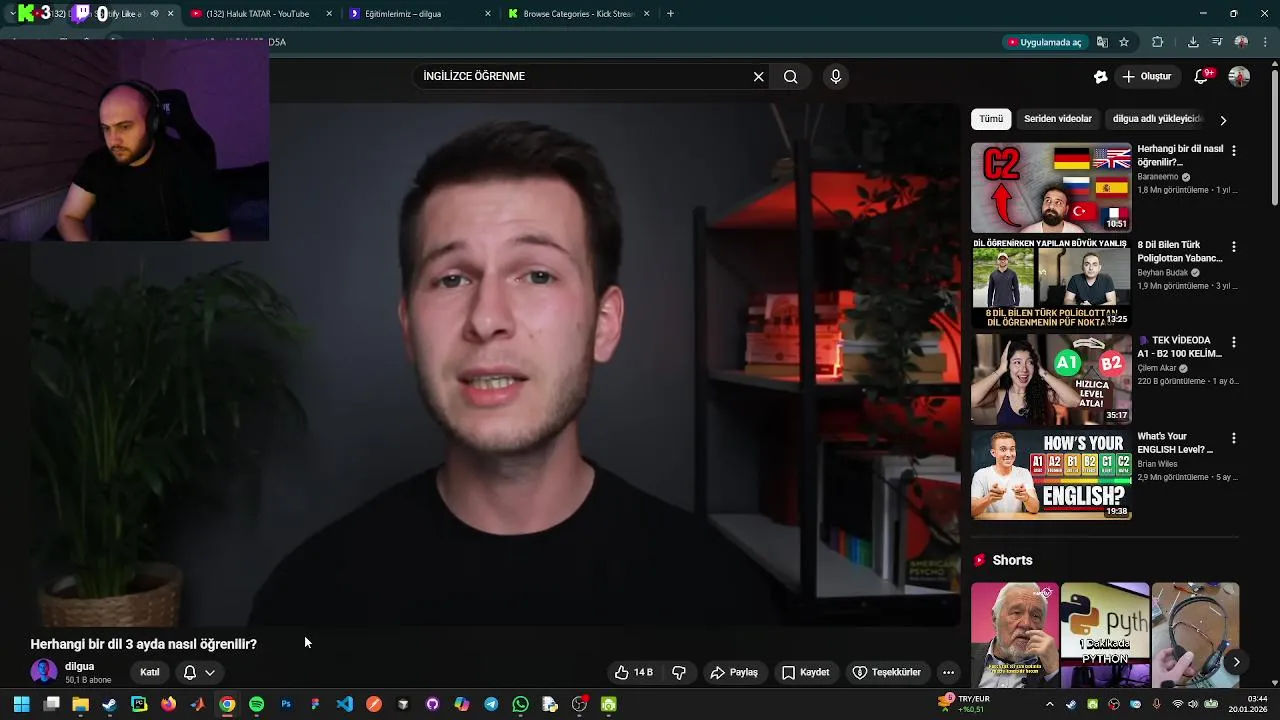The height and width of the screenshot is (720, 1280).
Task: Select dilgua adlı yükleyiciden chip
Action: [x=1156, y=119]
